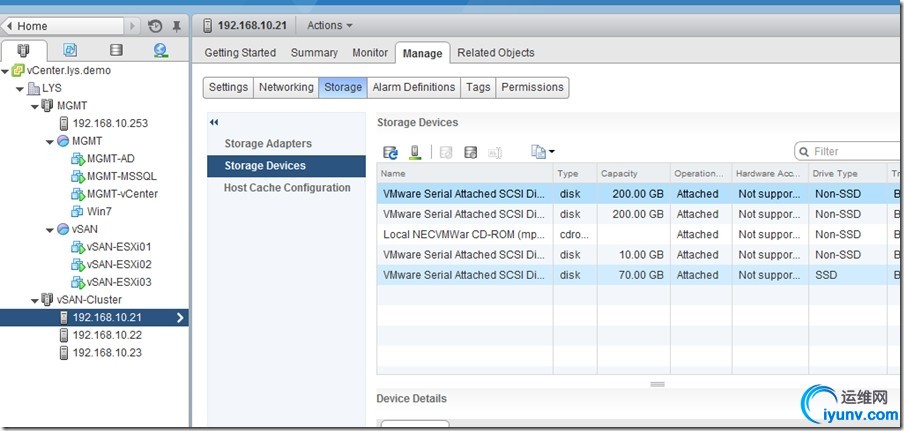Image resolution: width=904 pixels, height=431 pixels.
Task: Click the greyed rename device toolbar icon
Action: coord(495,152)
